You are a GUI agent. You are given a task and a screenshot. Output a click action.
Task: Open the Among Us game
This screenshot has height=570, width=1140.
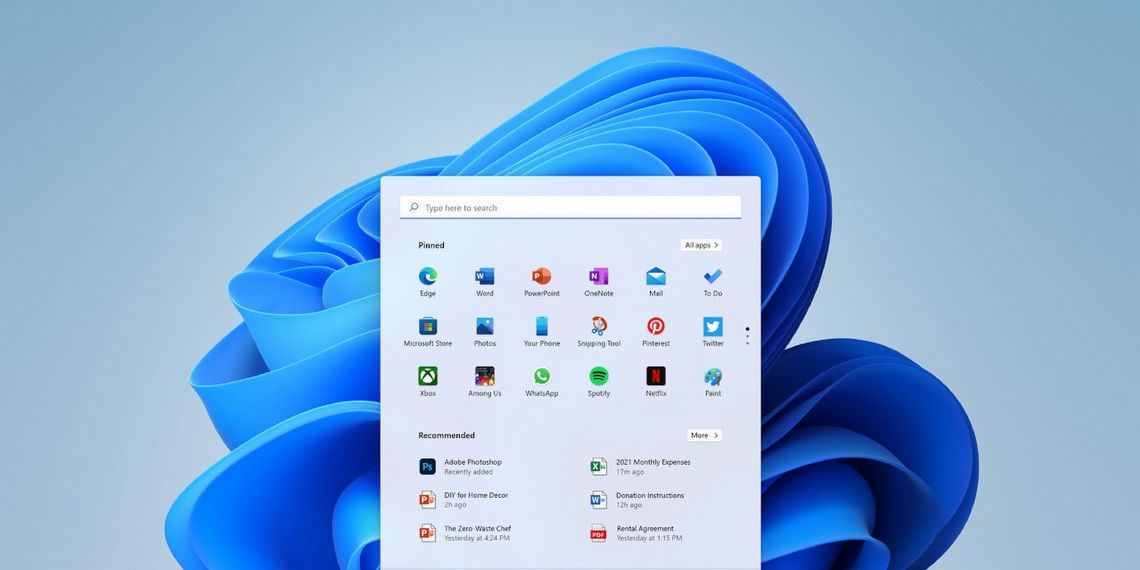pyautogui.click(x=484, y=382)
